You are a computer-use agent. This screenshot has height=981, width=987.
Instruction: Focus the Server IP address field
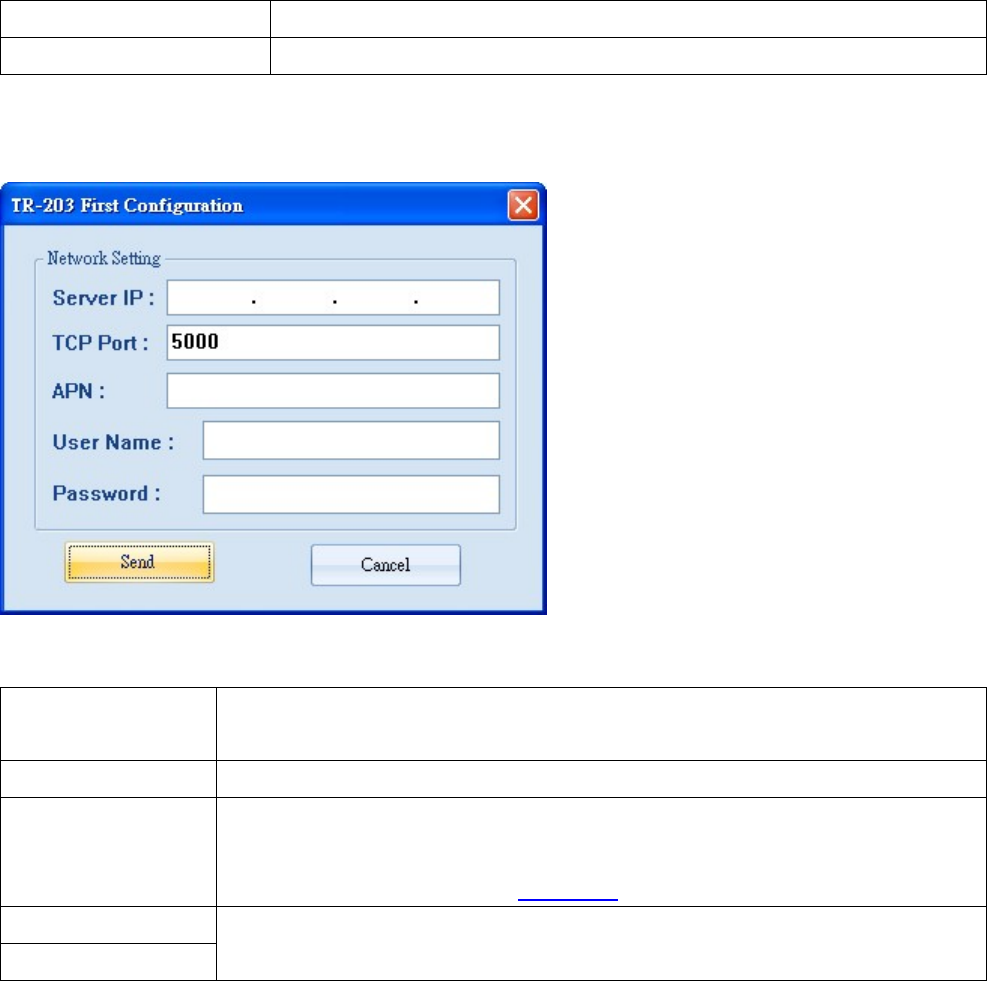[333, 297]
